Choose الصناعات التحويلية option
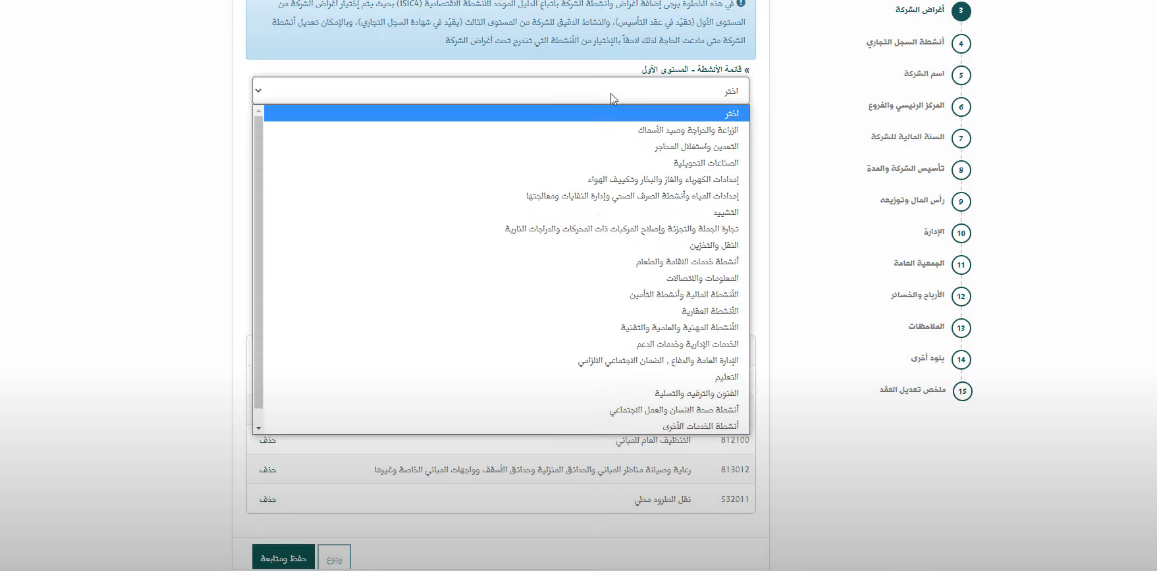Image resolution: width=1157 pixels, height=571 pixels. tap(506, 163)
